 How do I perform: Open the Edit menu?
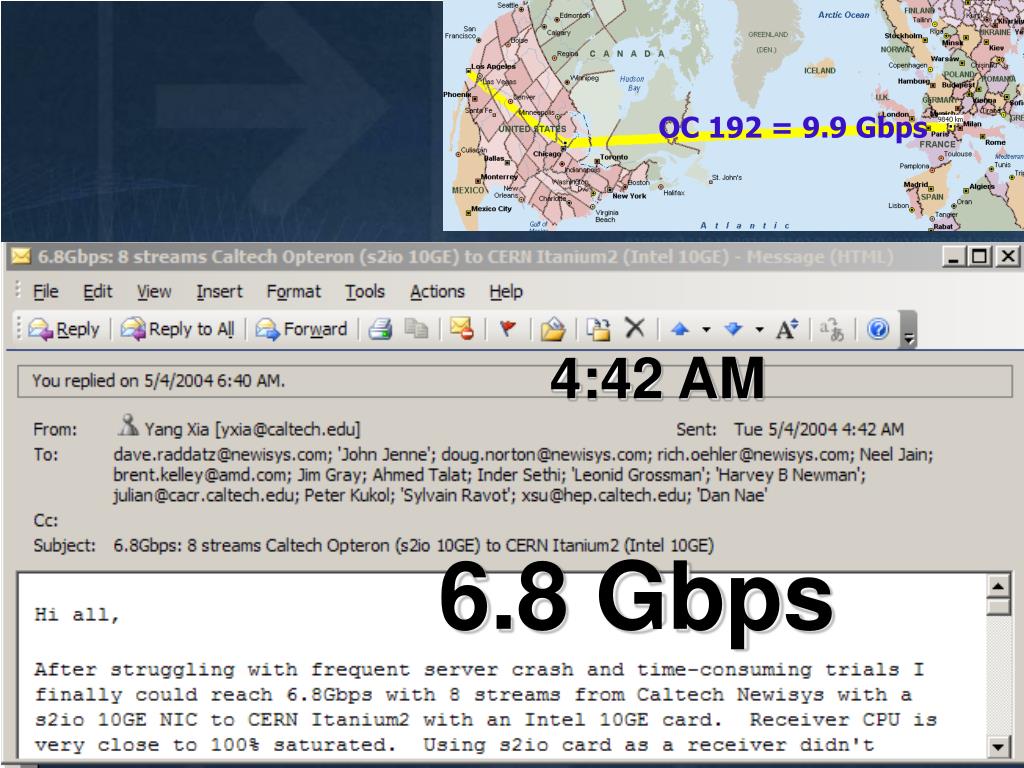click(98, 291)
